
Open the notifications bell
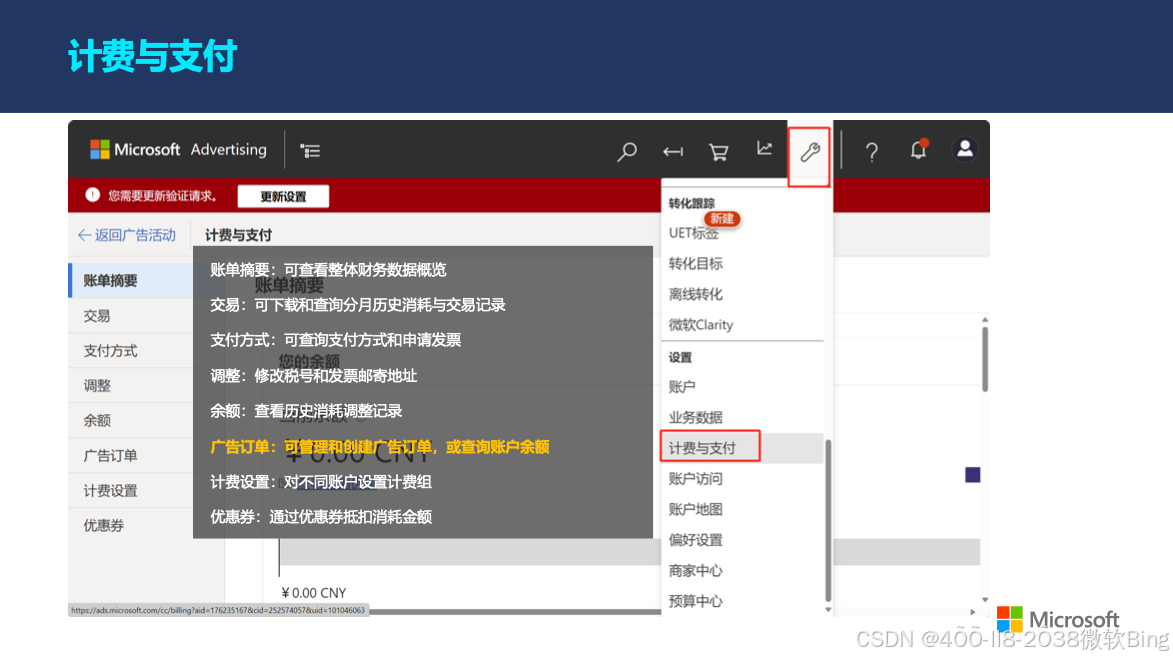tap(919, 150)
